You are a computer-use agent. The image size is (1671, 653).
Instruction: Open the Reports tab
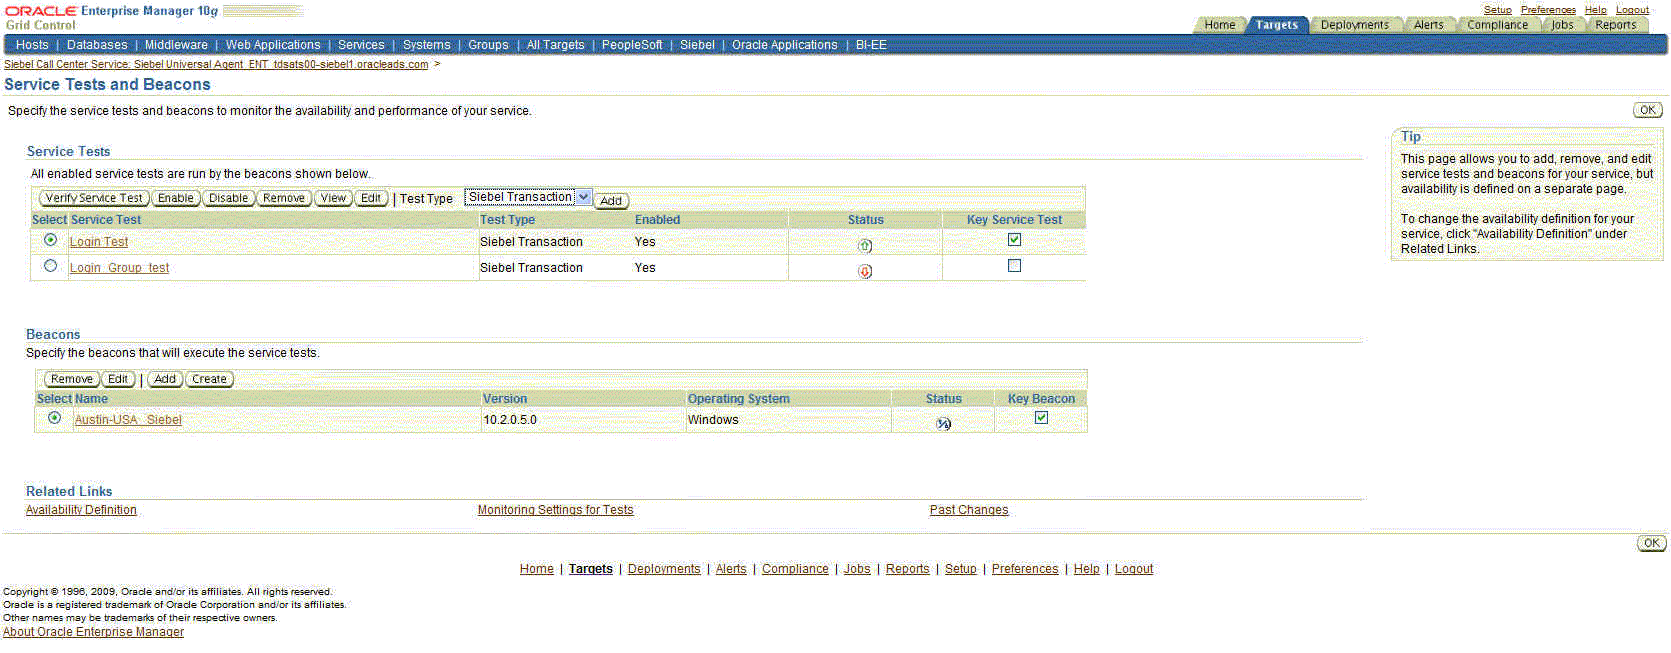1615,25
